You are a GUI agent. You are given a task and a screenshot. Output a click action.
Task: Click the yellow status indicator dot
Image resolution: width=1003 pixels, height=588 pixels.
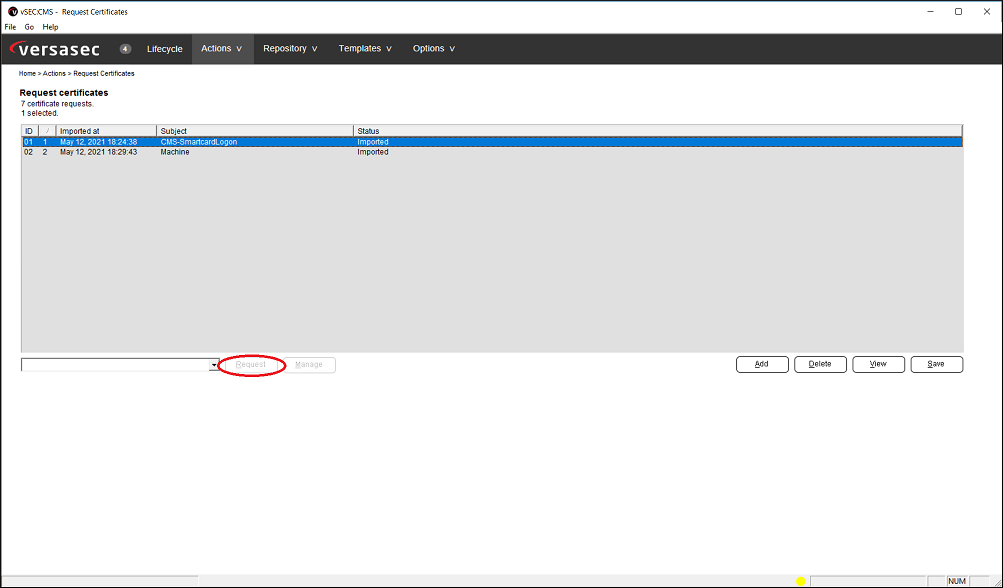click(800, 581)
